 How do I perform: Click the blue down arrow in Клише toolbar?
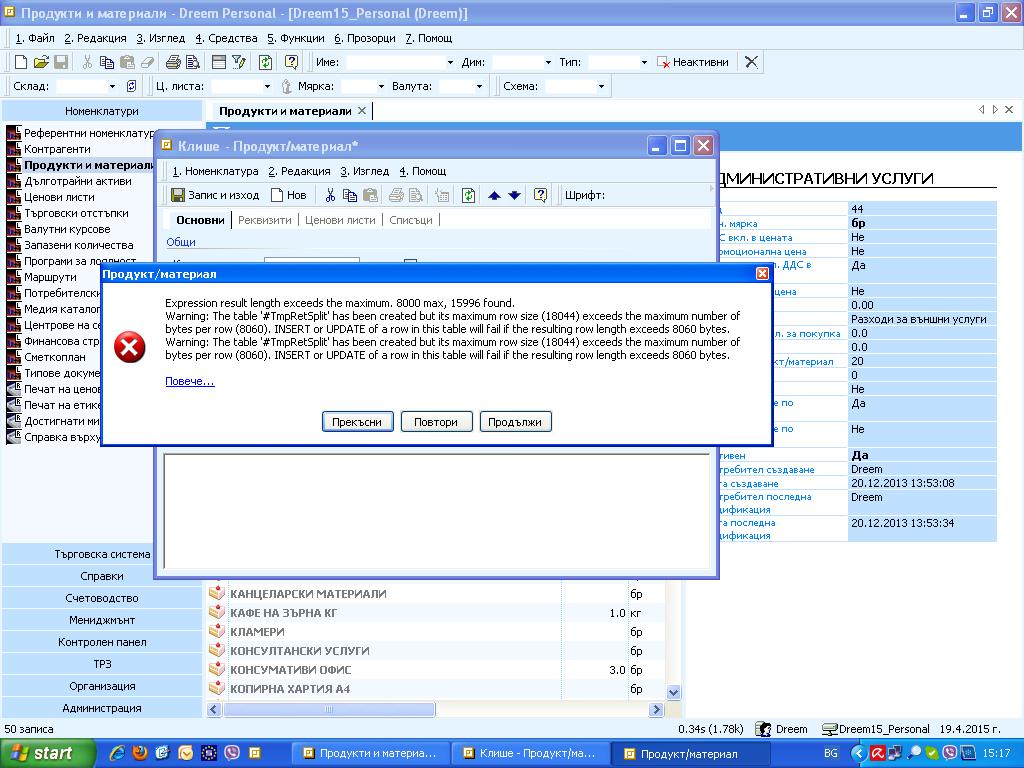[515, 195]
